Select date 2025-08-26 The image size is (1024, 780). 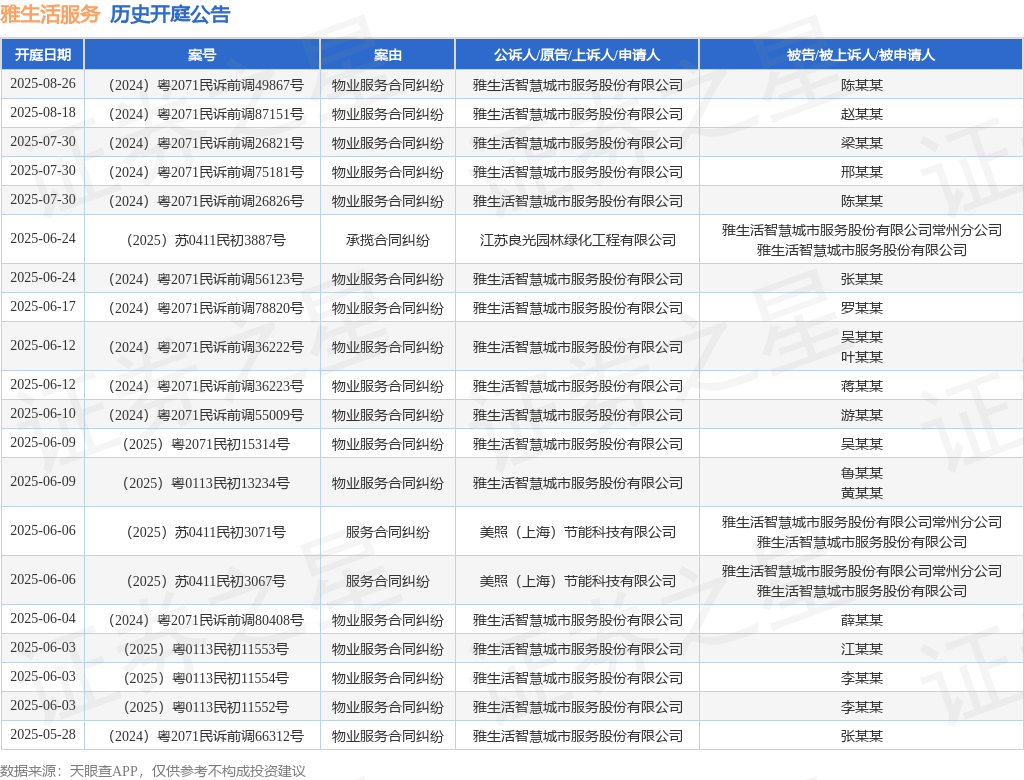pyautogui.click(x=42, y=84)
